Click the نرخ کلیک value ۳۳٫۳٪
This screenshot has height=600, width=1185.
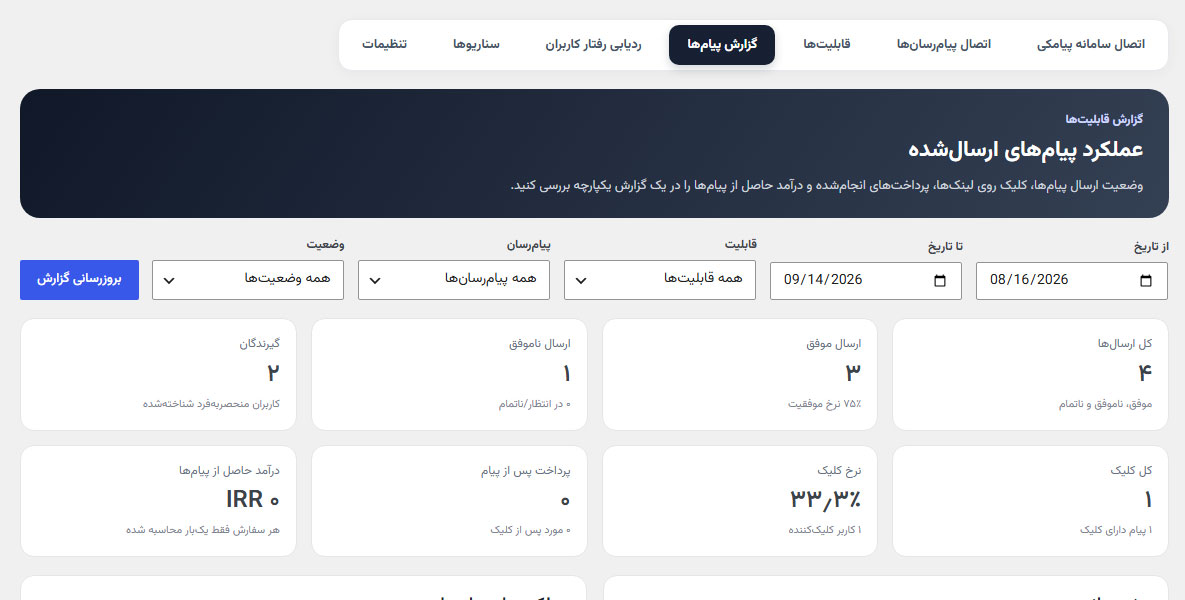(825, 499)
